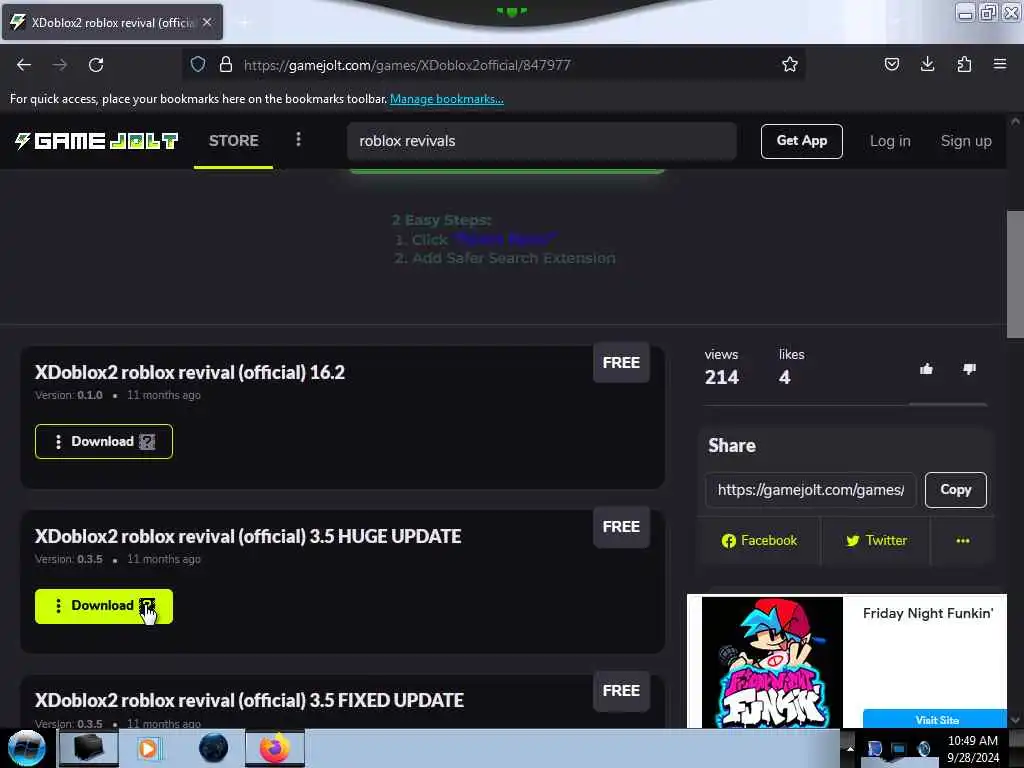Screen dimensions: 1024x768
Task: Click the Friday Night Funkin' ad title
Action: click(927, 613)
